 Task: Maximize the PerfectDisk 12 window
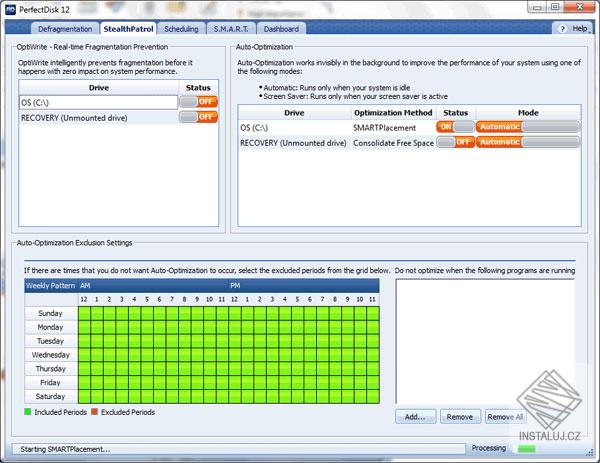(x=555, y=7)
